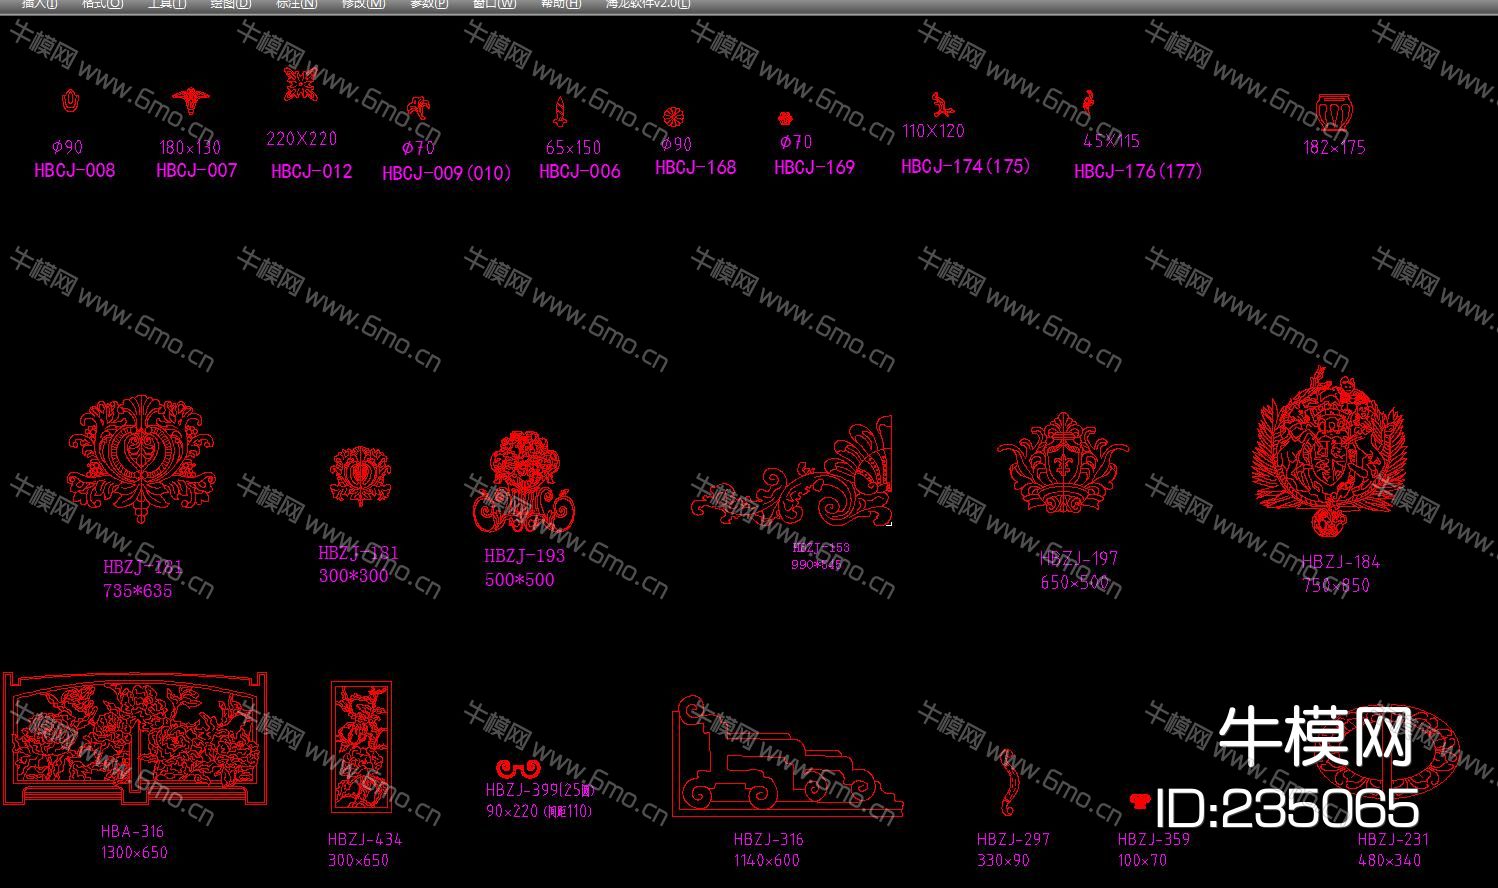1498x888 pixels.
Task: Click the 500*500 dimension text
Action: pyautogui.click(x=520, y=580)
